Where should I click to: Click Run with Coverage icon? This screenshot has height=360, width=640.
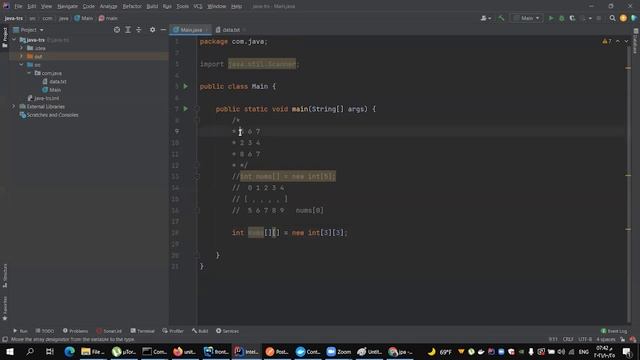coord(572,18)
